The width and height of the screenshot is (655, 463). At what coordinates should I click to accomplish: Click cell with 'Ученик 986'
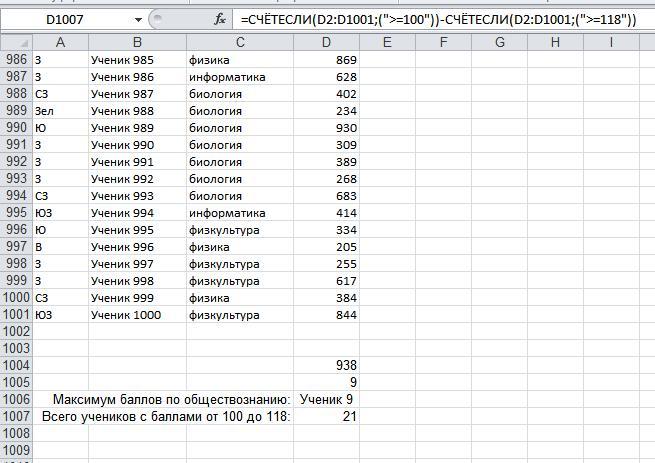pyautogui.click(x=137, y=77)
